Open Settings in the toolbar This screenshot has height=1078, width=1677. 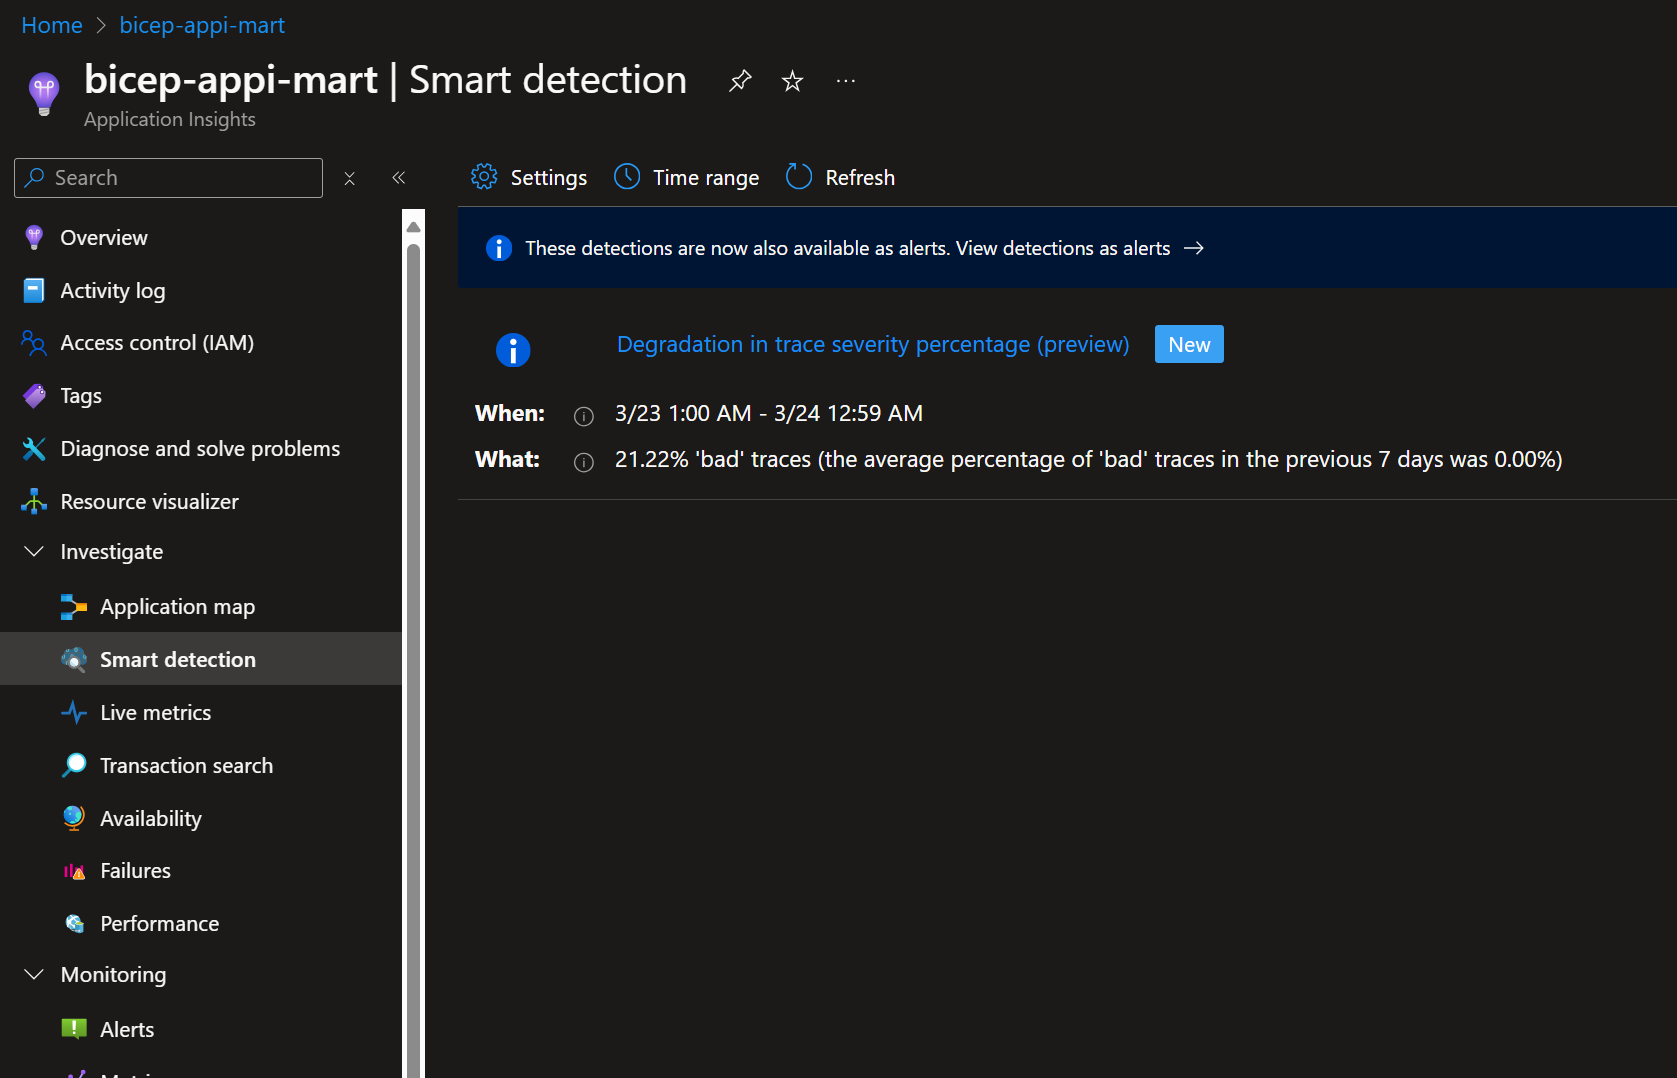529,177
